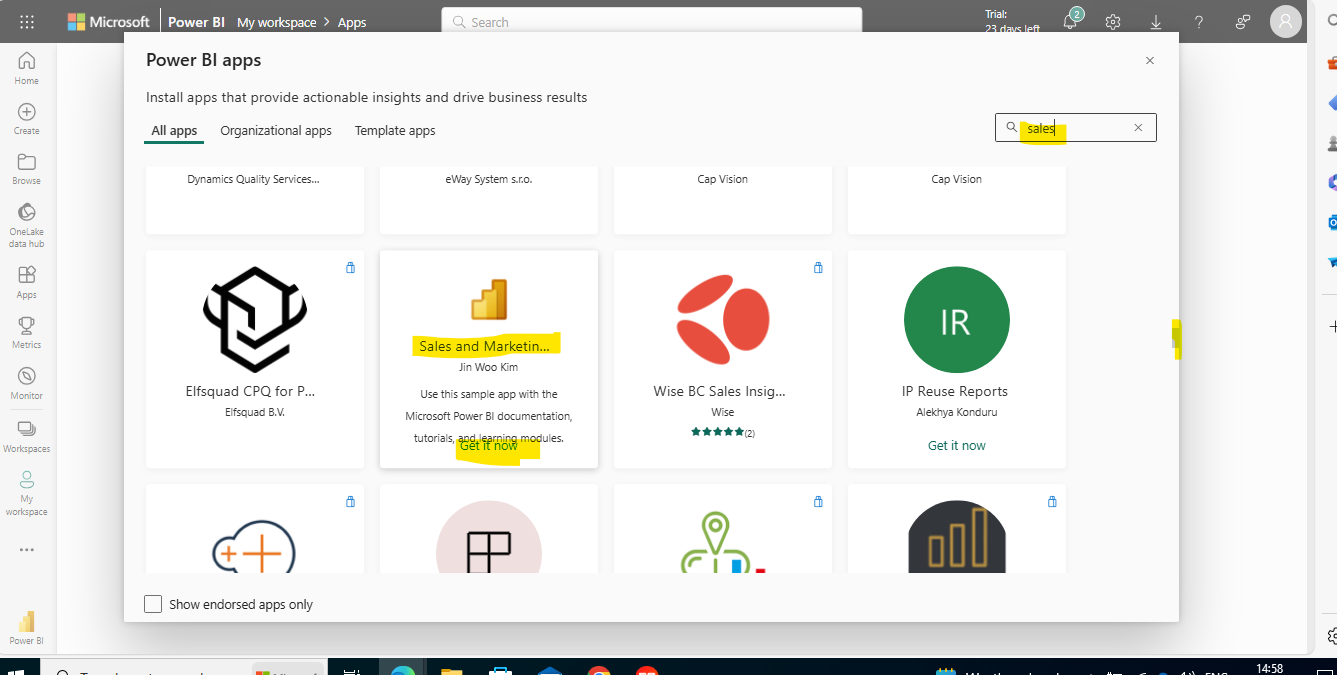1337x675 pixels.
Task: Show more navigation options via ellipsis
Action: (27, 549)
